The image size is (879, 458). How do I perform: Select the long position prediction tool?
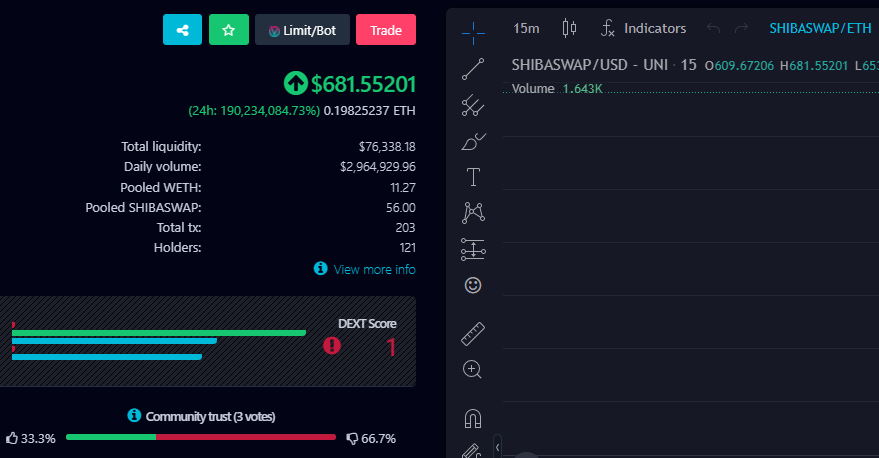point(473,249)
